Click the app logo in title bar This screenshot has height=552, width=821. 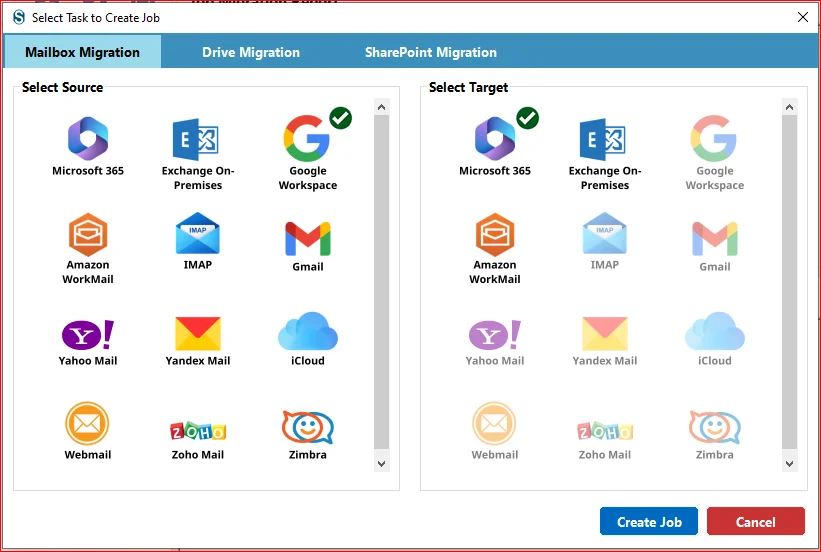[x=19, y=17]
